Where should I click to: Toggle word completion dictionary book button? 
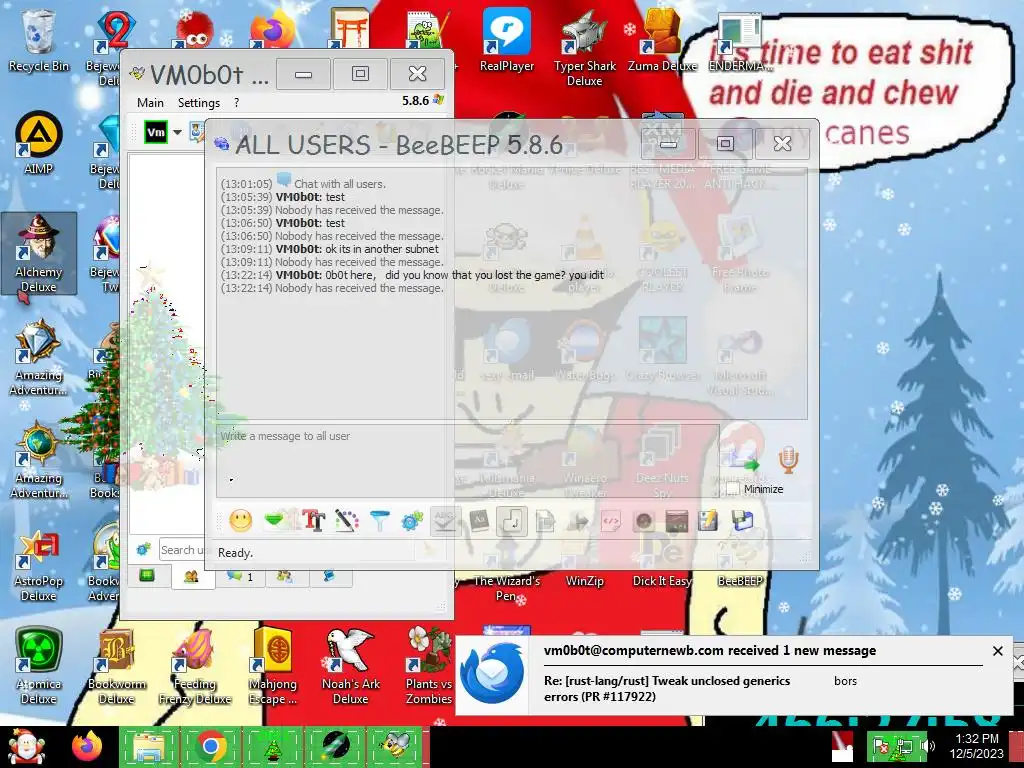point(479,521)
